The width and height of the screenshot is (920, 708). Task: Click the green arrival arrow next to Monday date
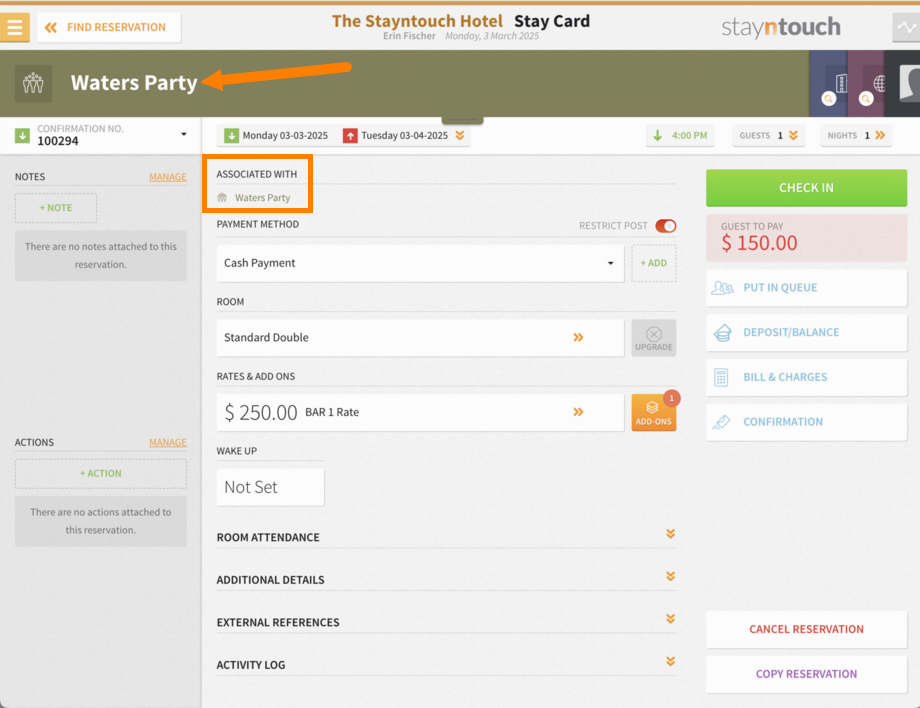(231, 135)
